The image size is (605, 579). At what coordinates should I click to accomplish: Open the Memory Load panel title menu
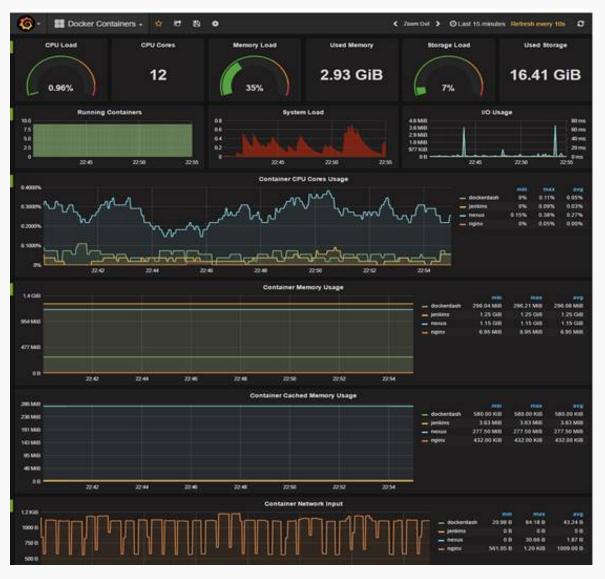pos(255,45)
